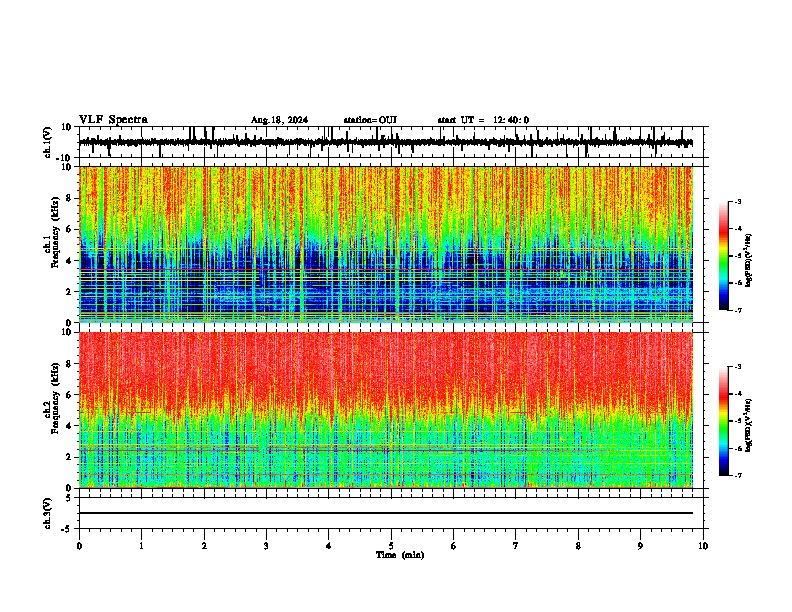Click the "10" tick on the time axis
Screen dimensions: 792x612
pyautogui.click(x=703, y=546)
